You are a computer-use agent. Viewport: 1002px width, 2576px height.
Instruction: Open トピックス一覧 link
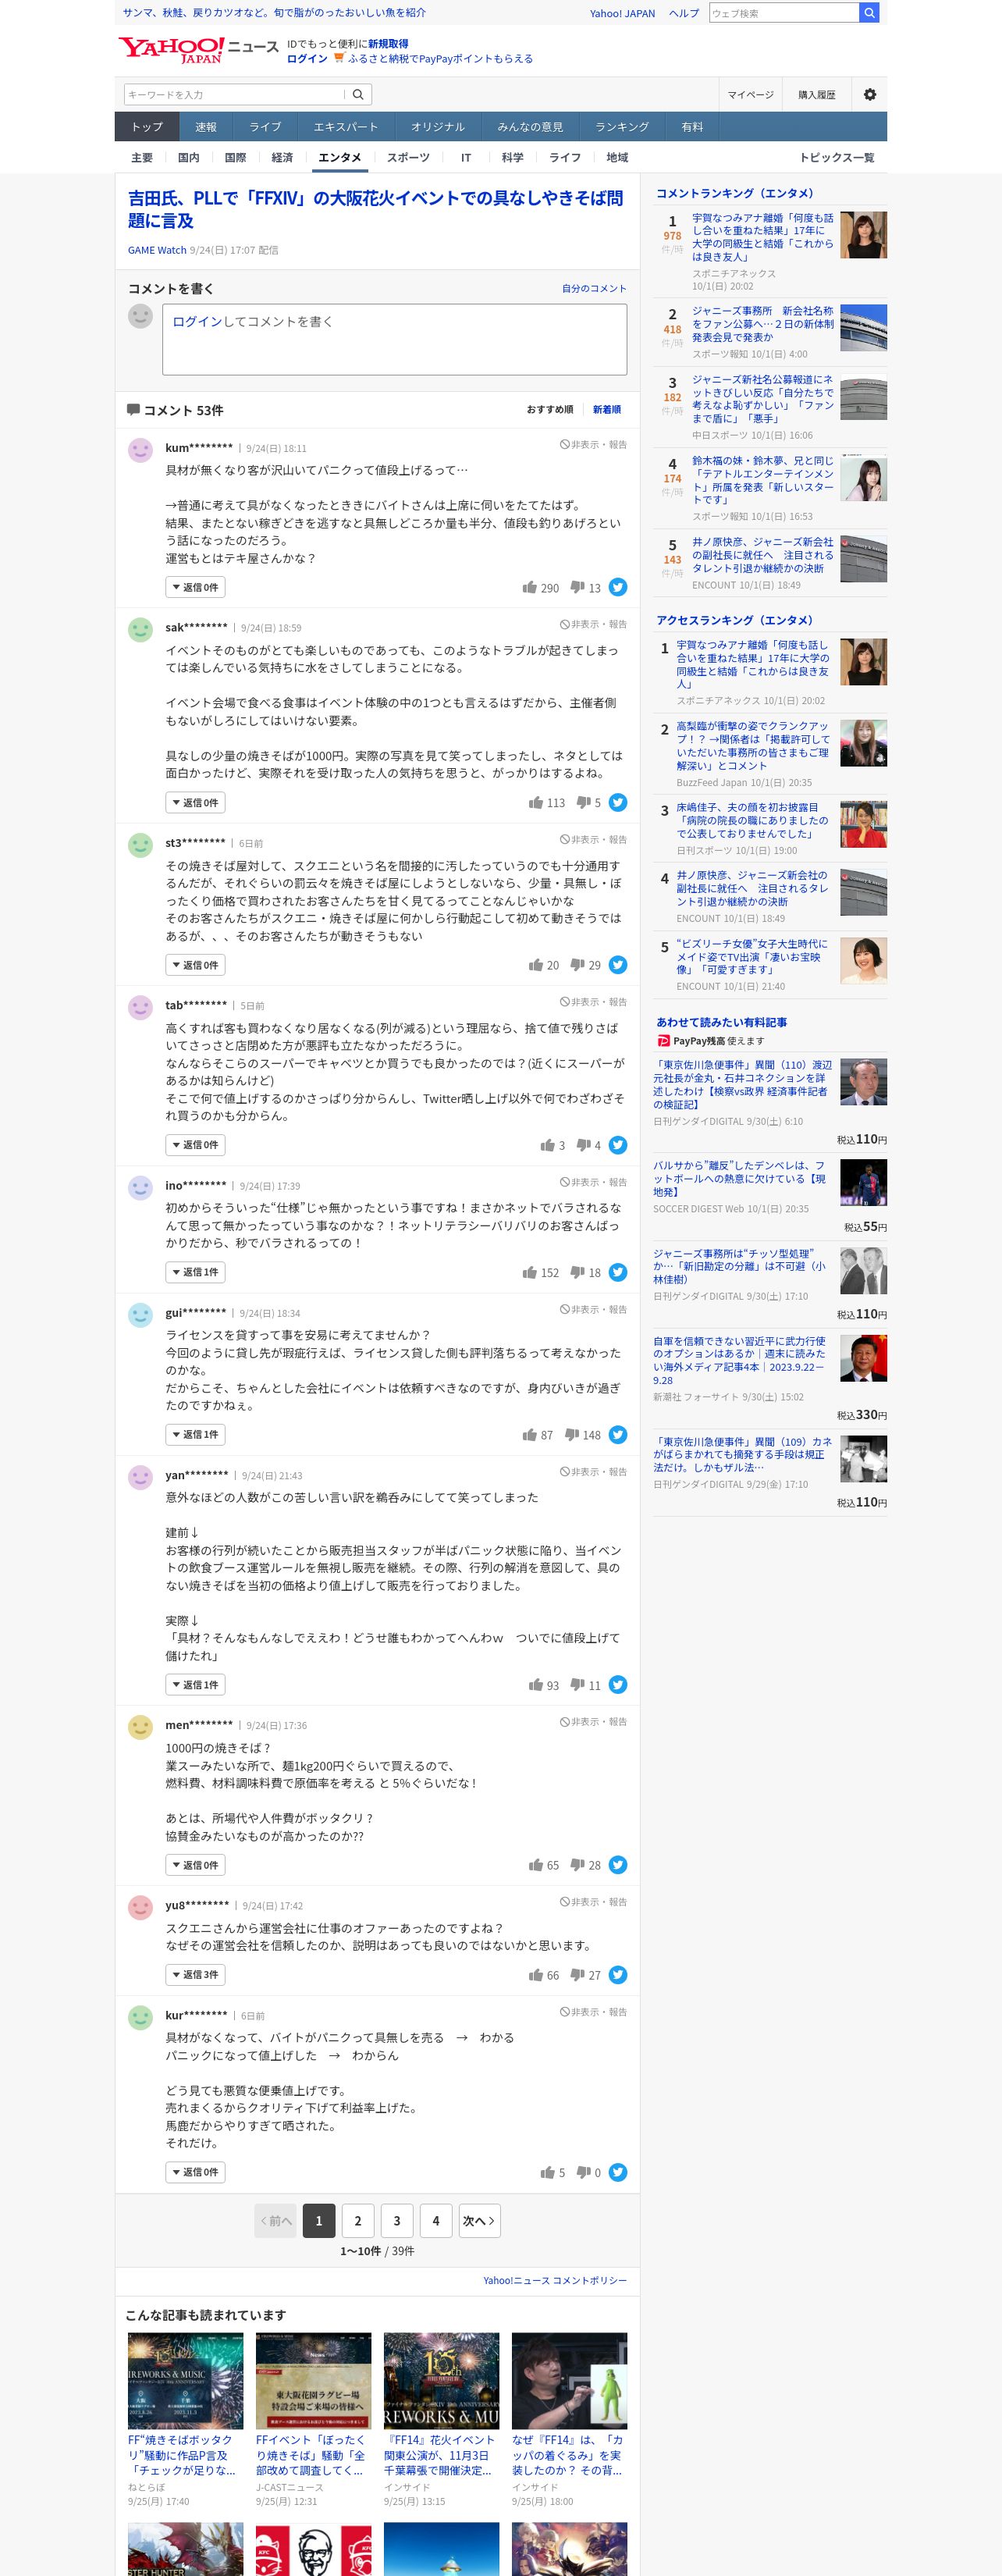pos(836,157)
